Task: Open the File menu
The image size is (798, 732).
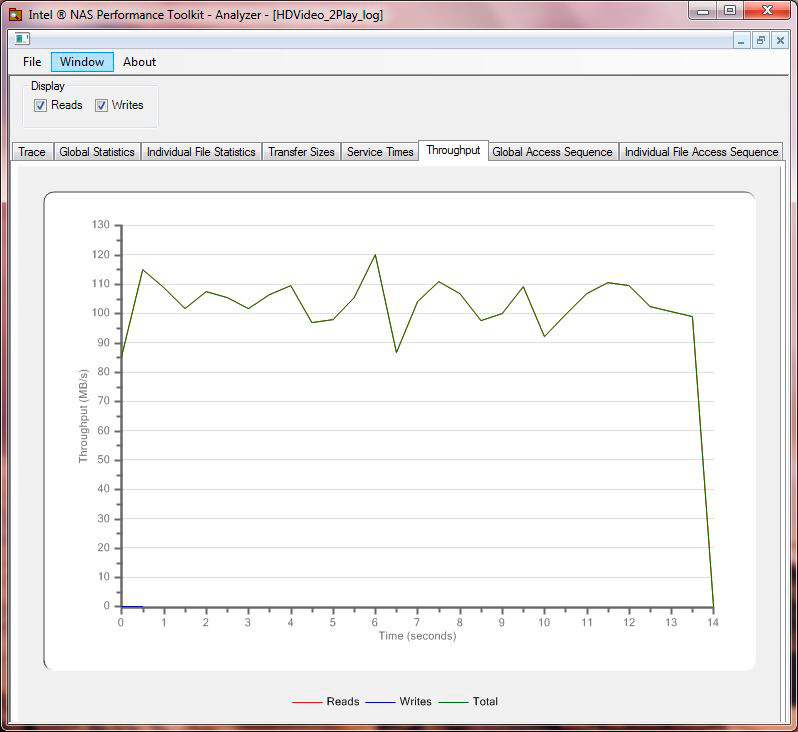Action: click(x=32, y=62)
